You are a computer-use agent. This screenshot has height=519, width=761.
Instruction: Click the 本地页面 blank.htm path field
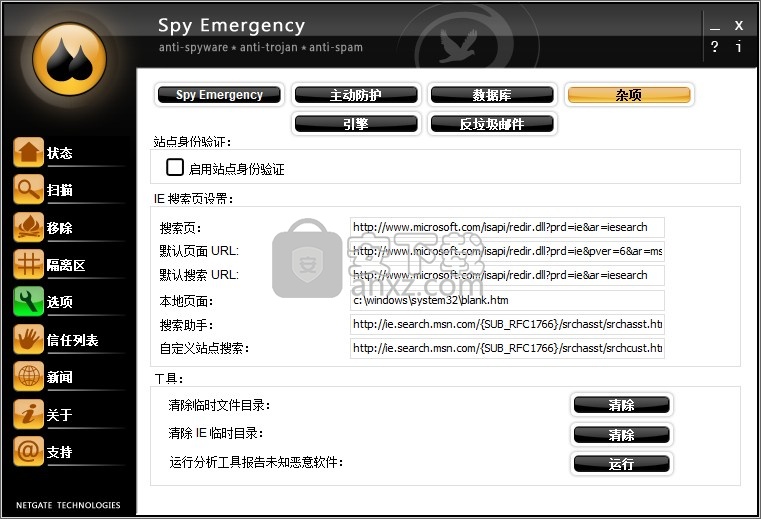pos(507,300)
